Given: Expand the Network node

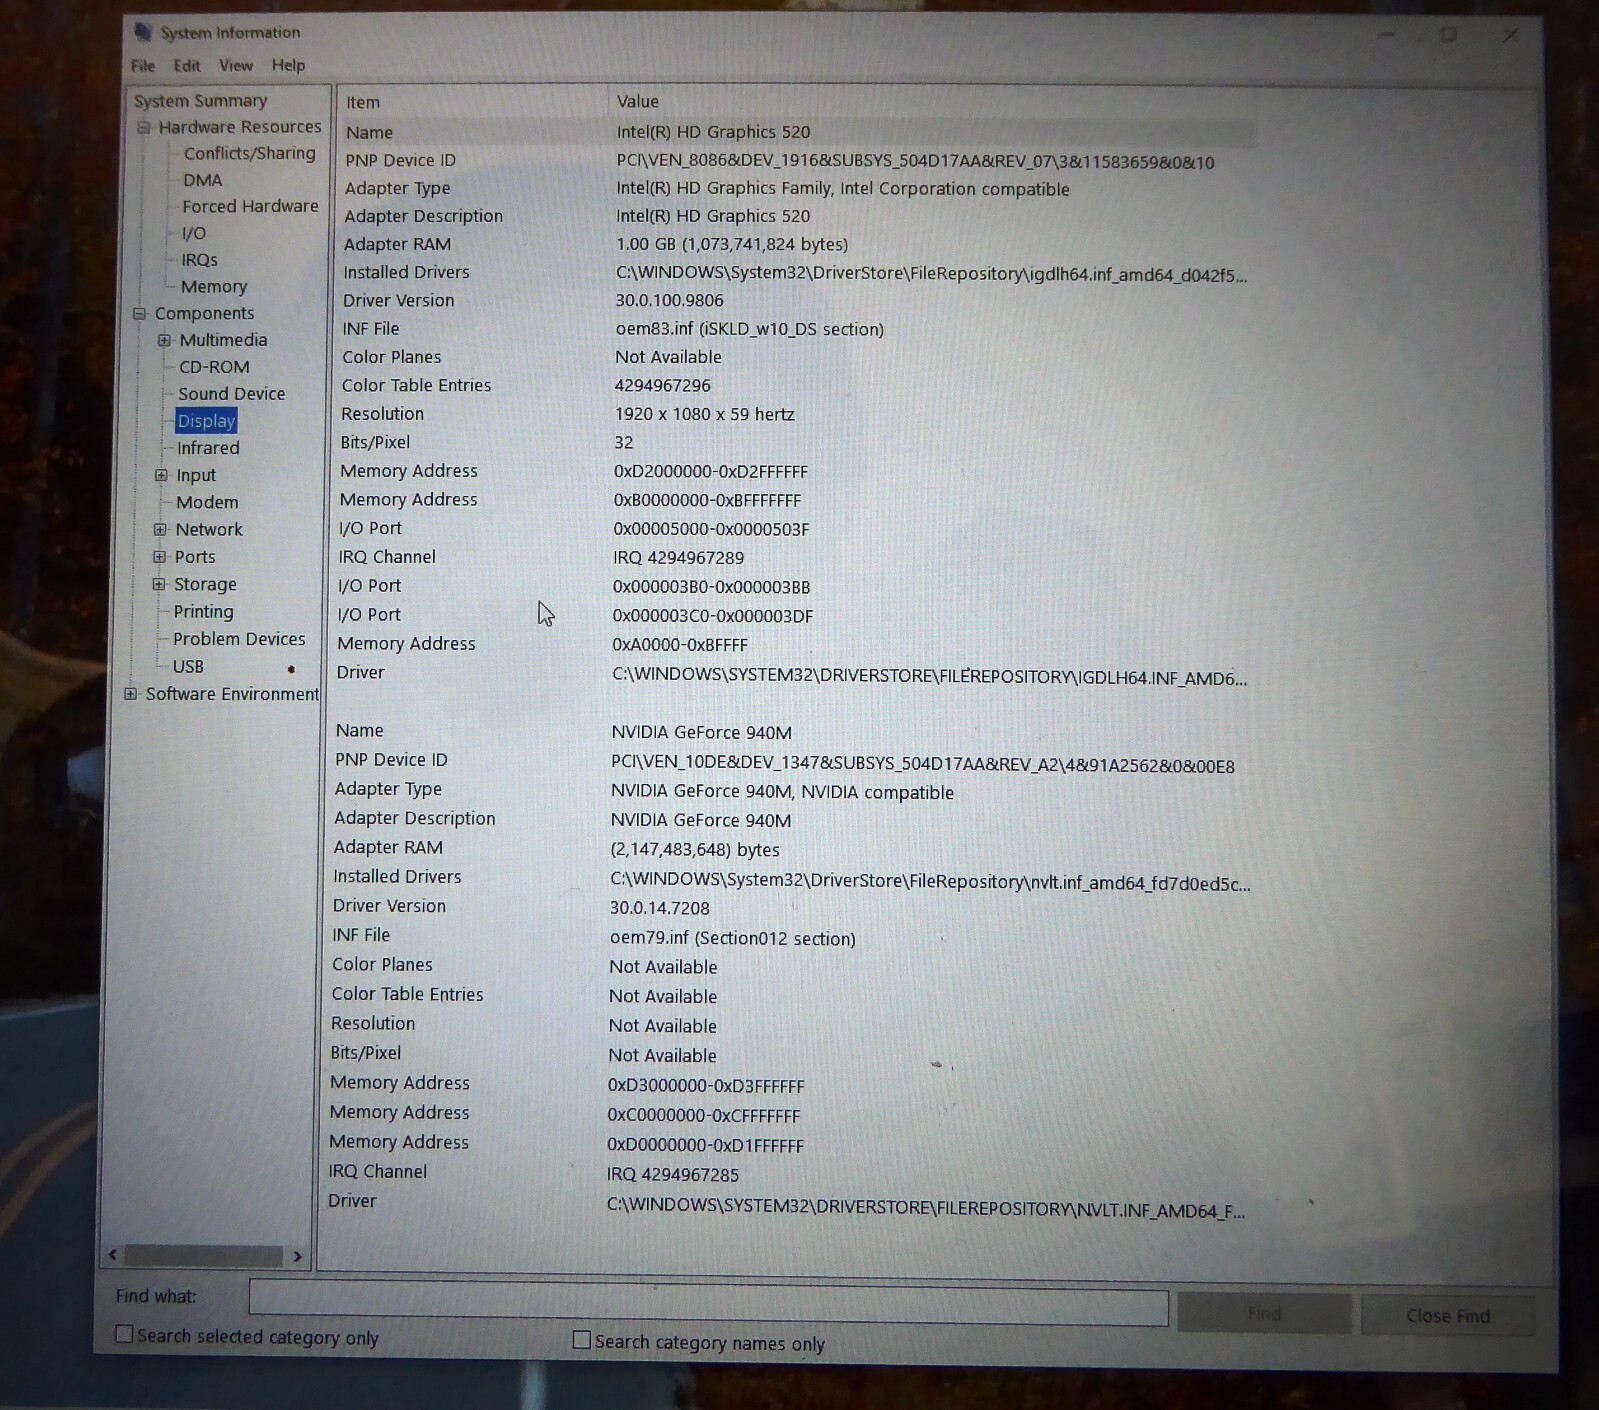Looking at the screenshot, I should tap(160, 530).
